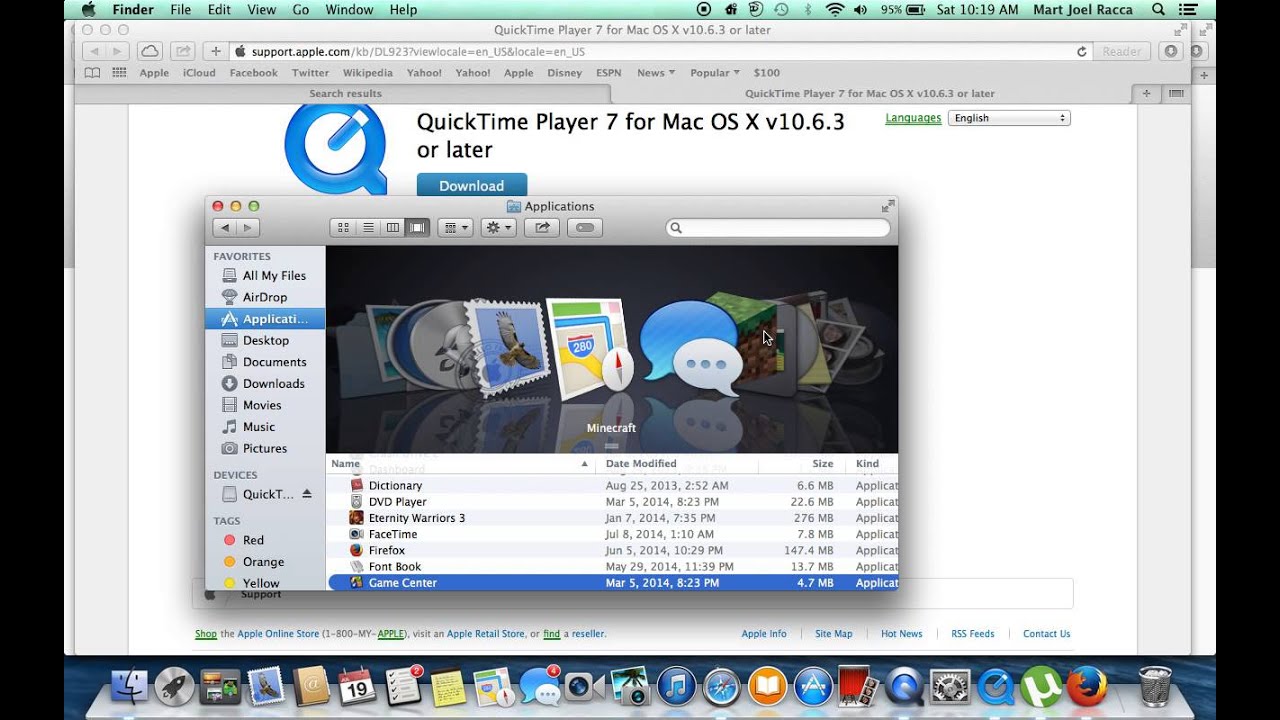Open the English language dropdown

click(x=1009, y=118)
